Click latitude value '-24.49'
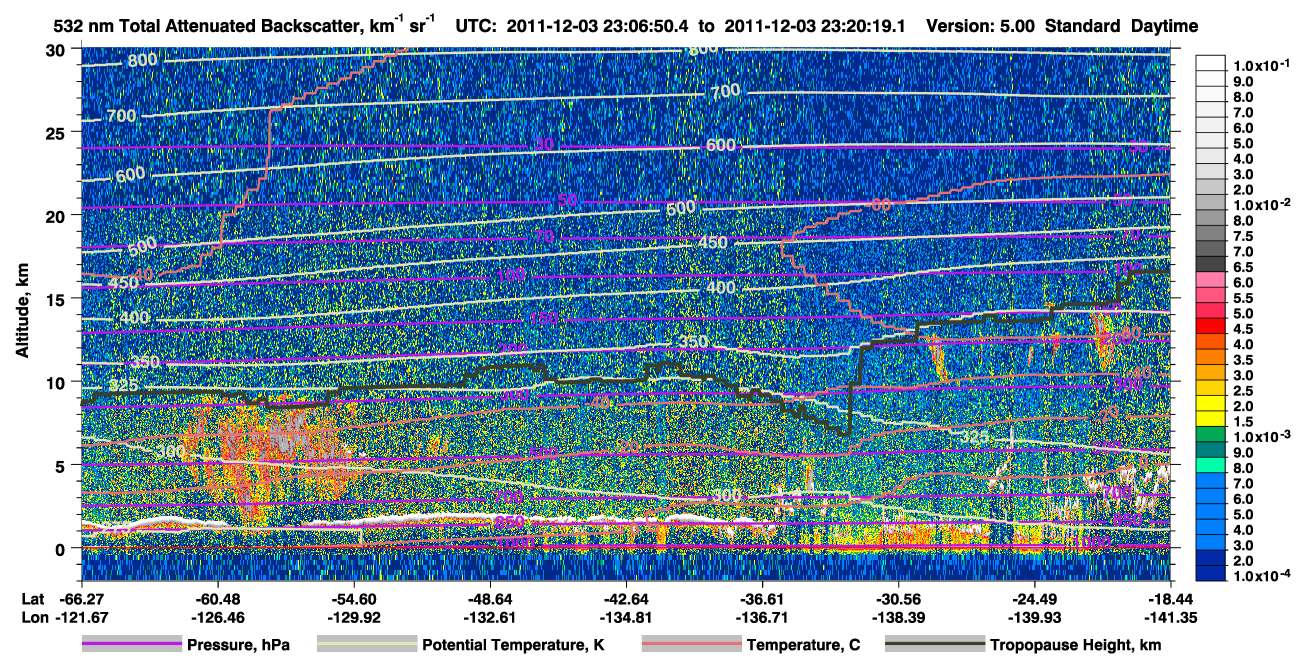The width and height of the screenshot is (1300, 667). pos(1034,599)
